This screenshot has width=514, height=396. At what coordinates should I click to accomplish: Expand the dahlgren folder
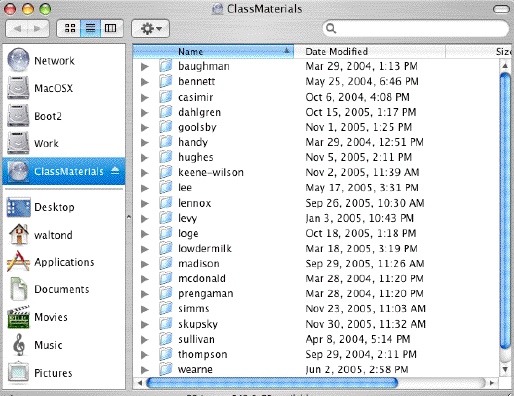click(x=145, y=113)
